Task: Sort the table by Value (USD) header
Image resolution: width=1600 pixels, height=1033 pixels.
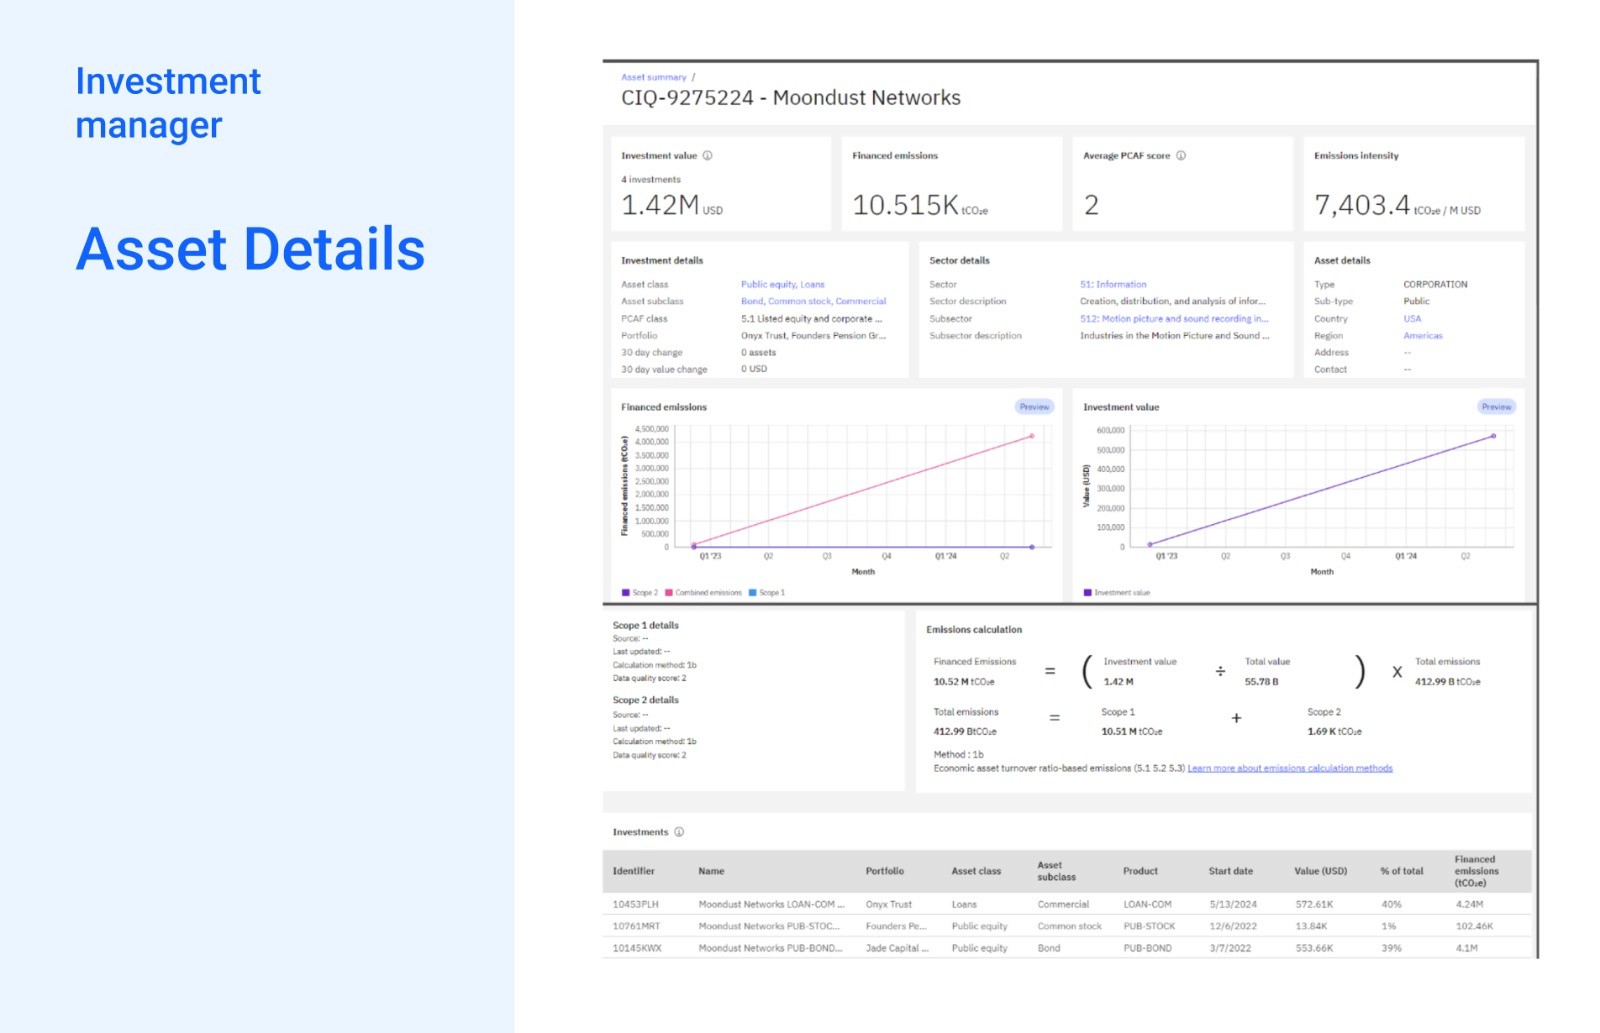Action: (x=1321, y=871)
